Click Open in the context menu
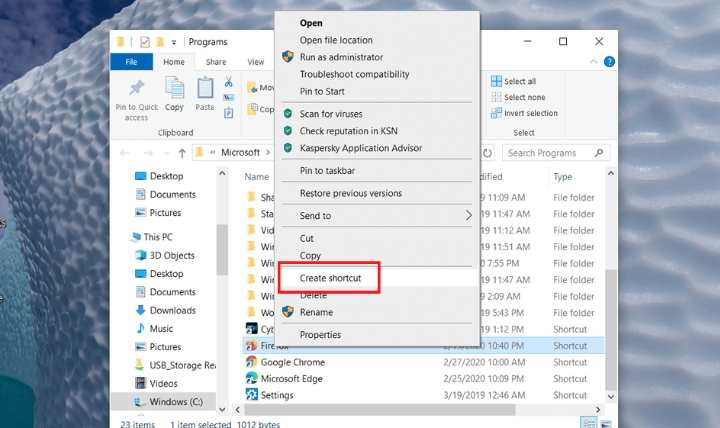The width and height of the screenshot is (720, 428). [x=311, y=23]
